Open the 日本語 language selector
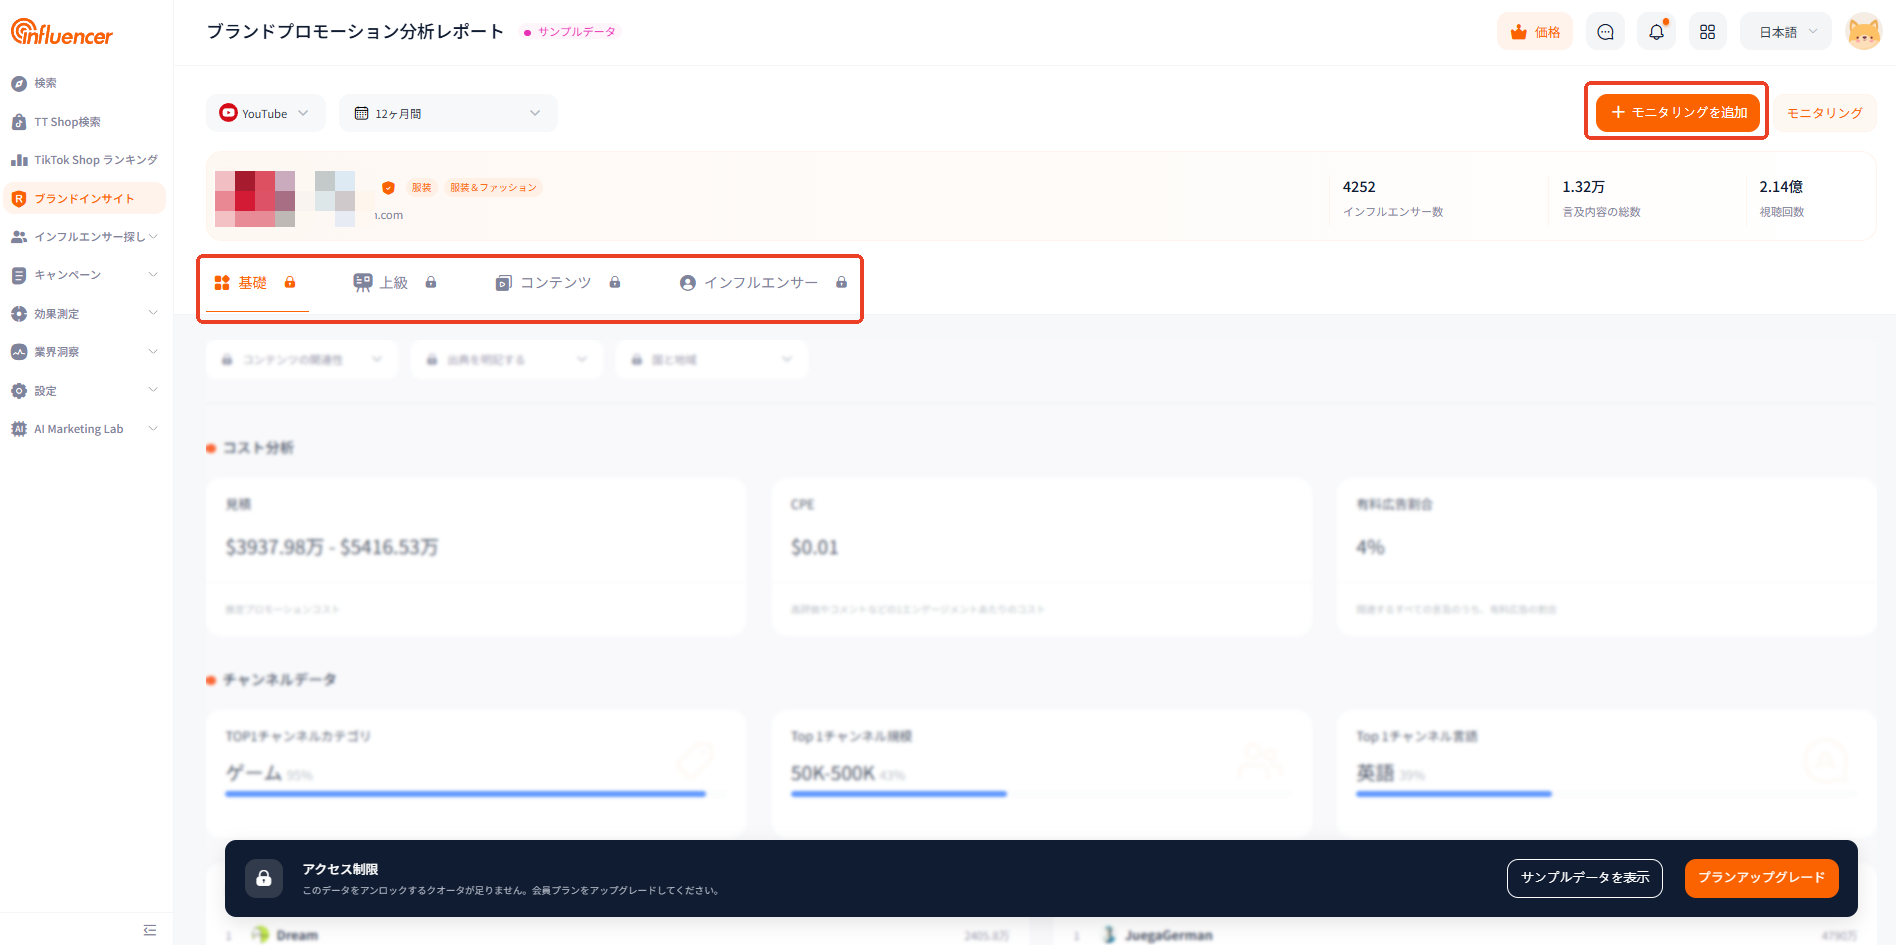 click(x=1786, y=32)
